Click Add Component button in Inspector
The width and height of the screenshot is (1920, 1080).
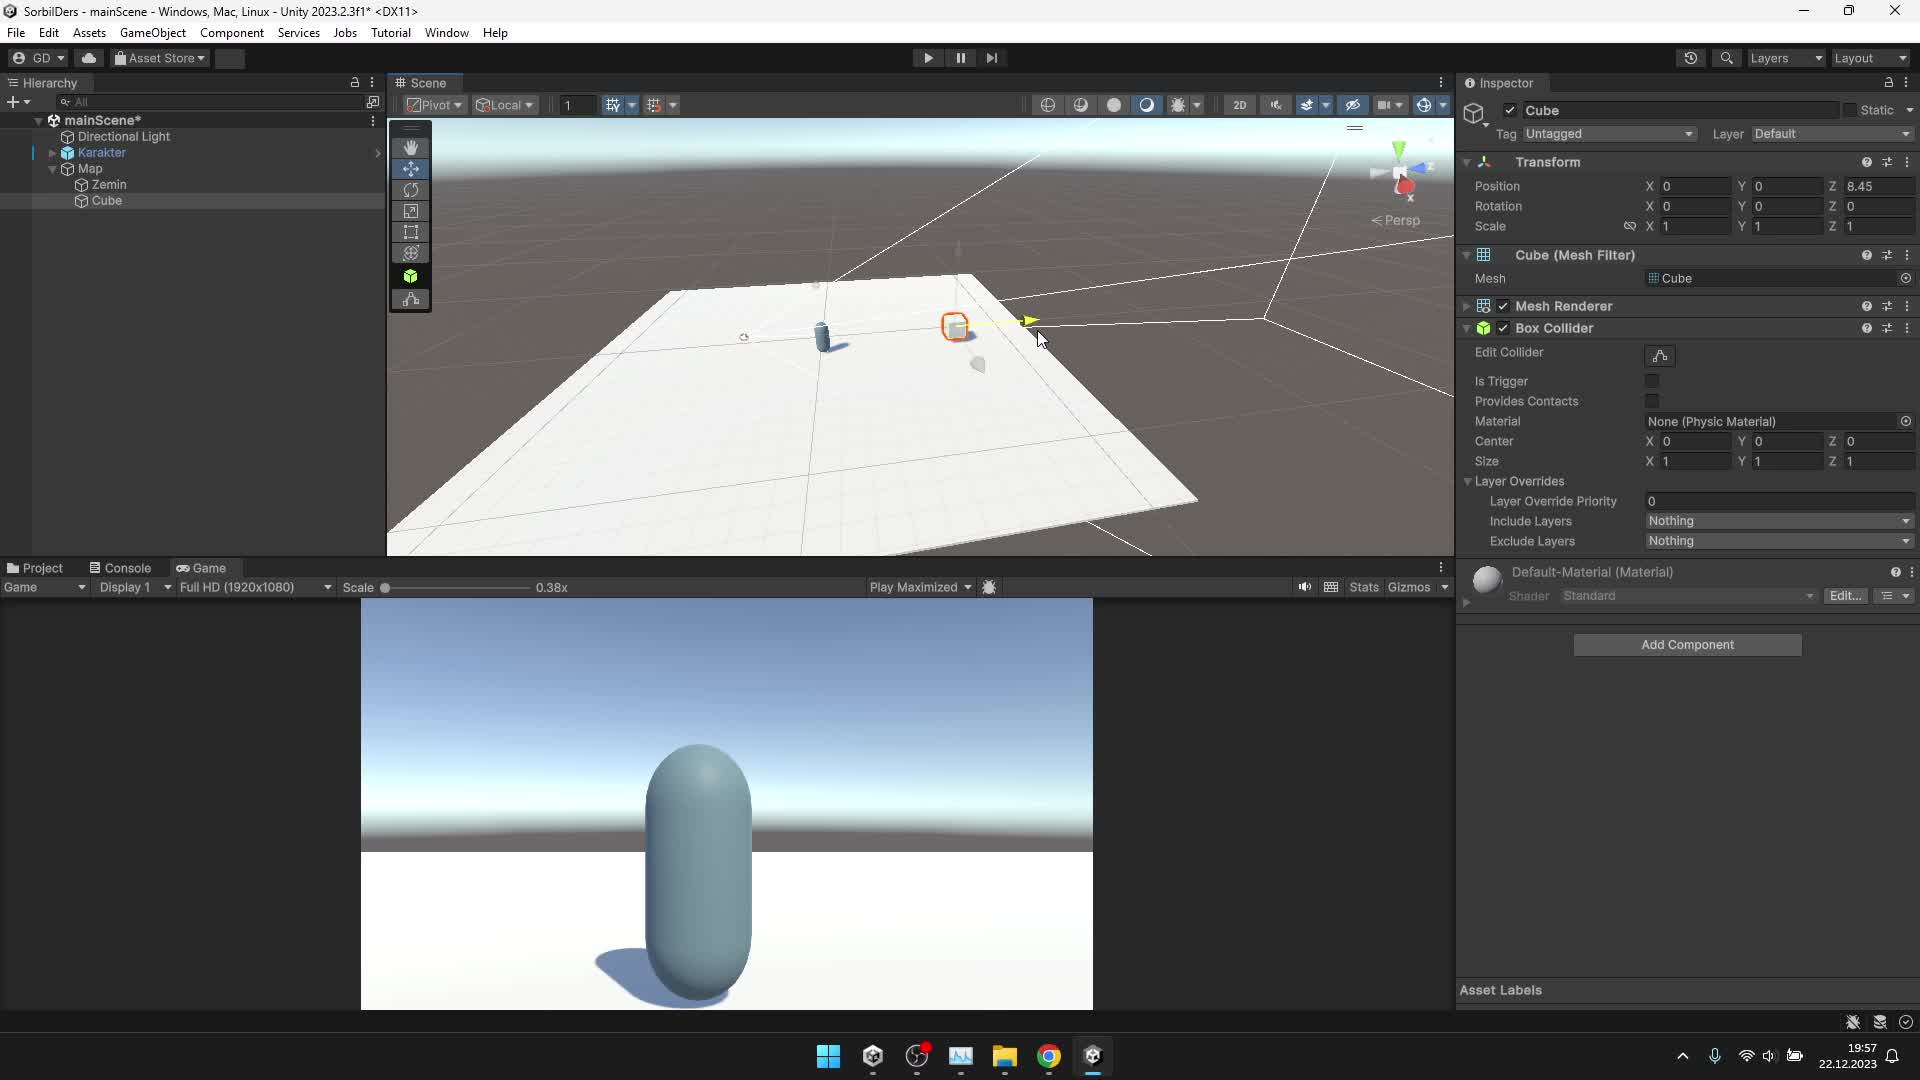1687,644
